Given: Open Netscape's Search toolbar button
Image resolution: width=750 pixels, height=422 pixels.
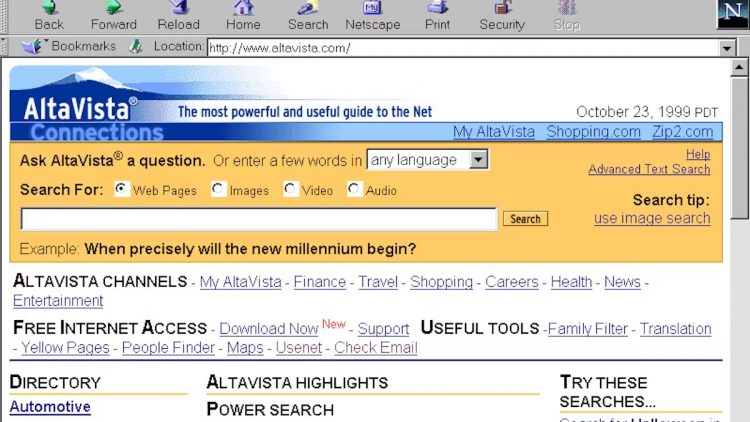Looking at the screenshot, I should [308, 15].
